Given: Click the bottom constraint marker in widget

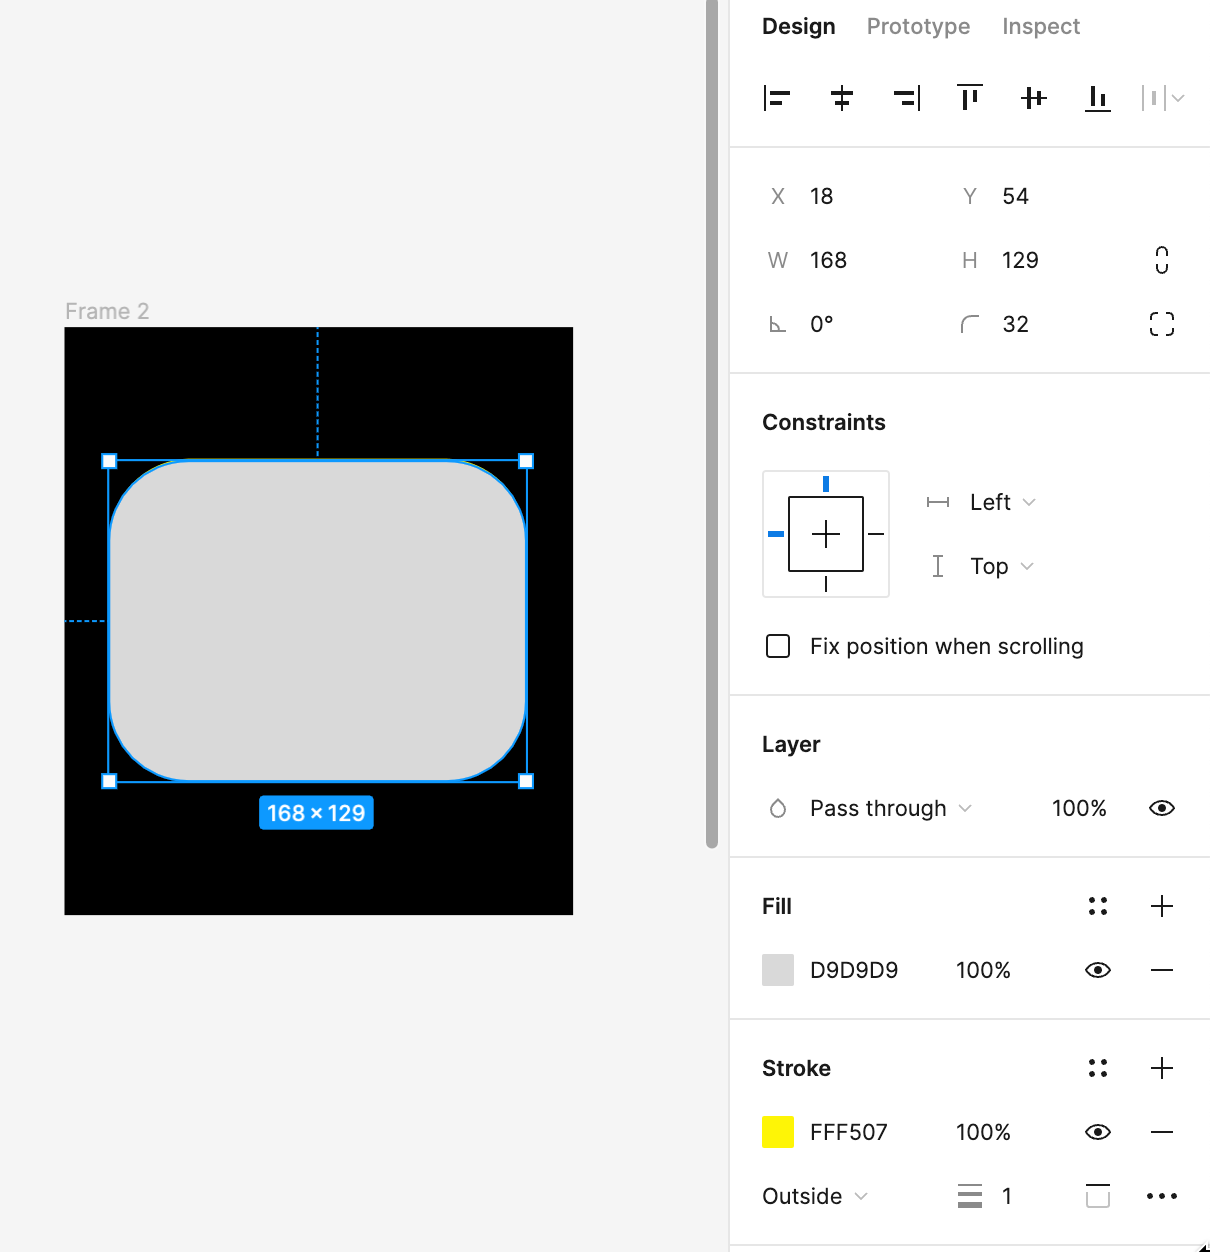Looking at the screenshot, I should (826, 584).
